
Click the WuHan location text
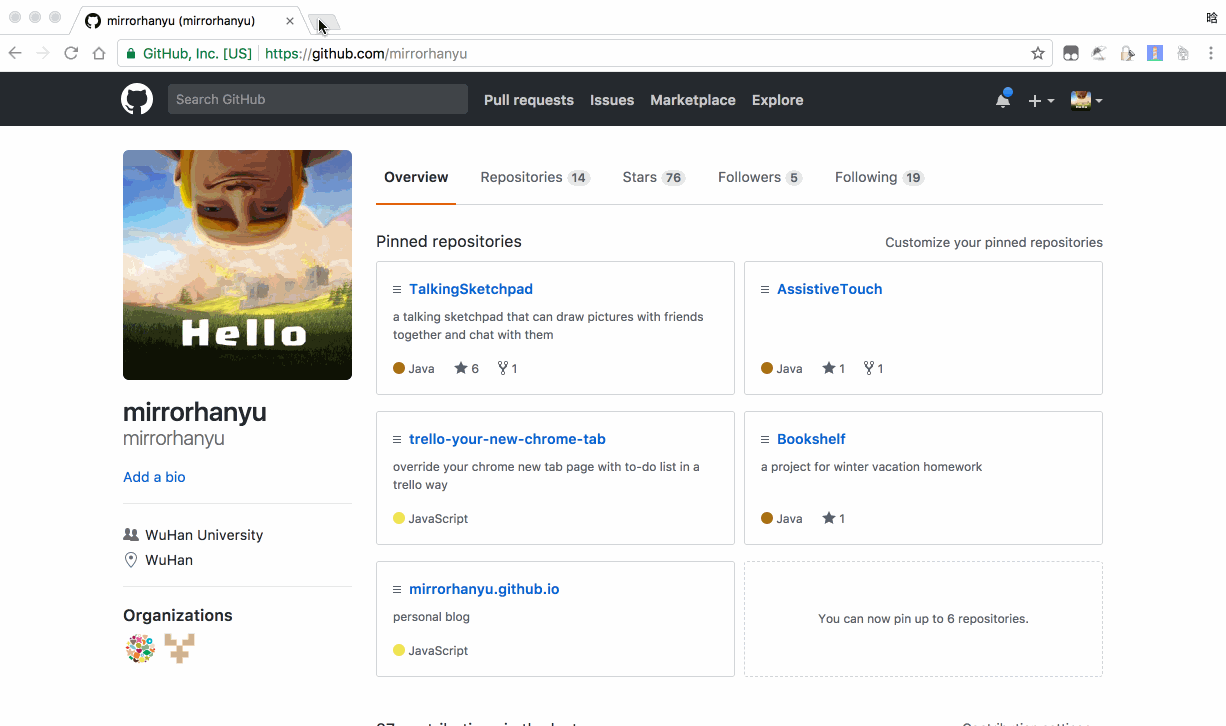click(x=169, y=560)
